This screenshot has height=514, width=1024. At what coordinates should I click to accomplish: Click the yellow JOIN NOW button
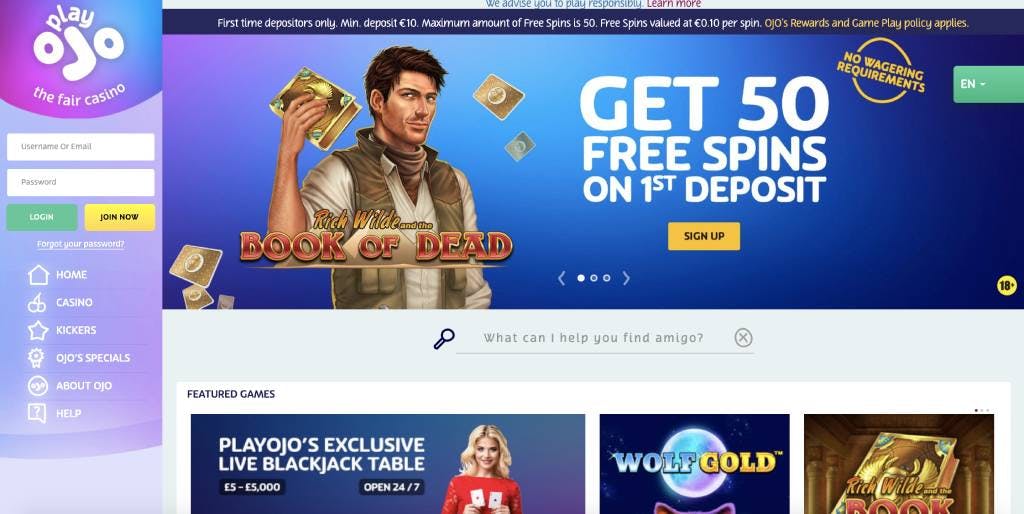coord(120,217)
